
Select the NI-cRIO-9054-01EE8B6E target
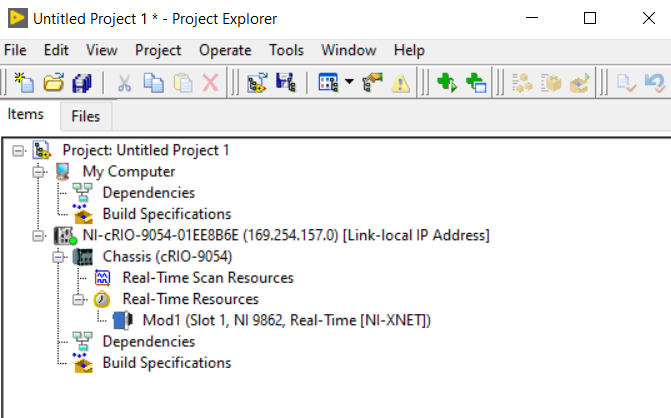point(286,235)
